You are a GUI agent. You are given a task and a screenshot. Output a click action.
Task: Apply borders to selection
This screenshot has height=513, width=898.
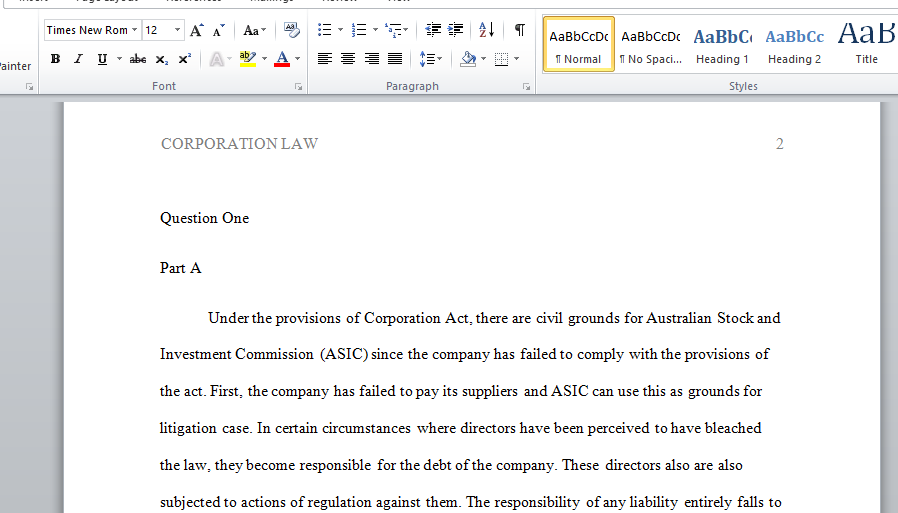click(501, 58)
